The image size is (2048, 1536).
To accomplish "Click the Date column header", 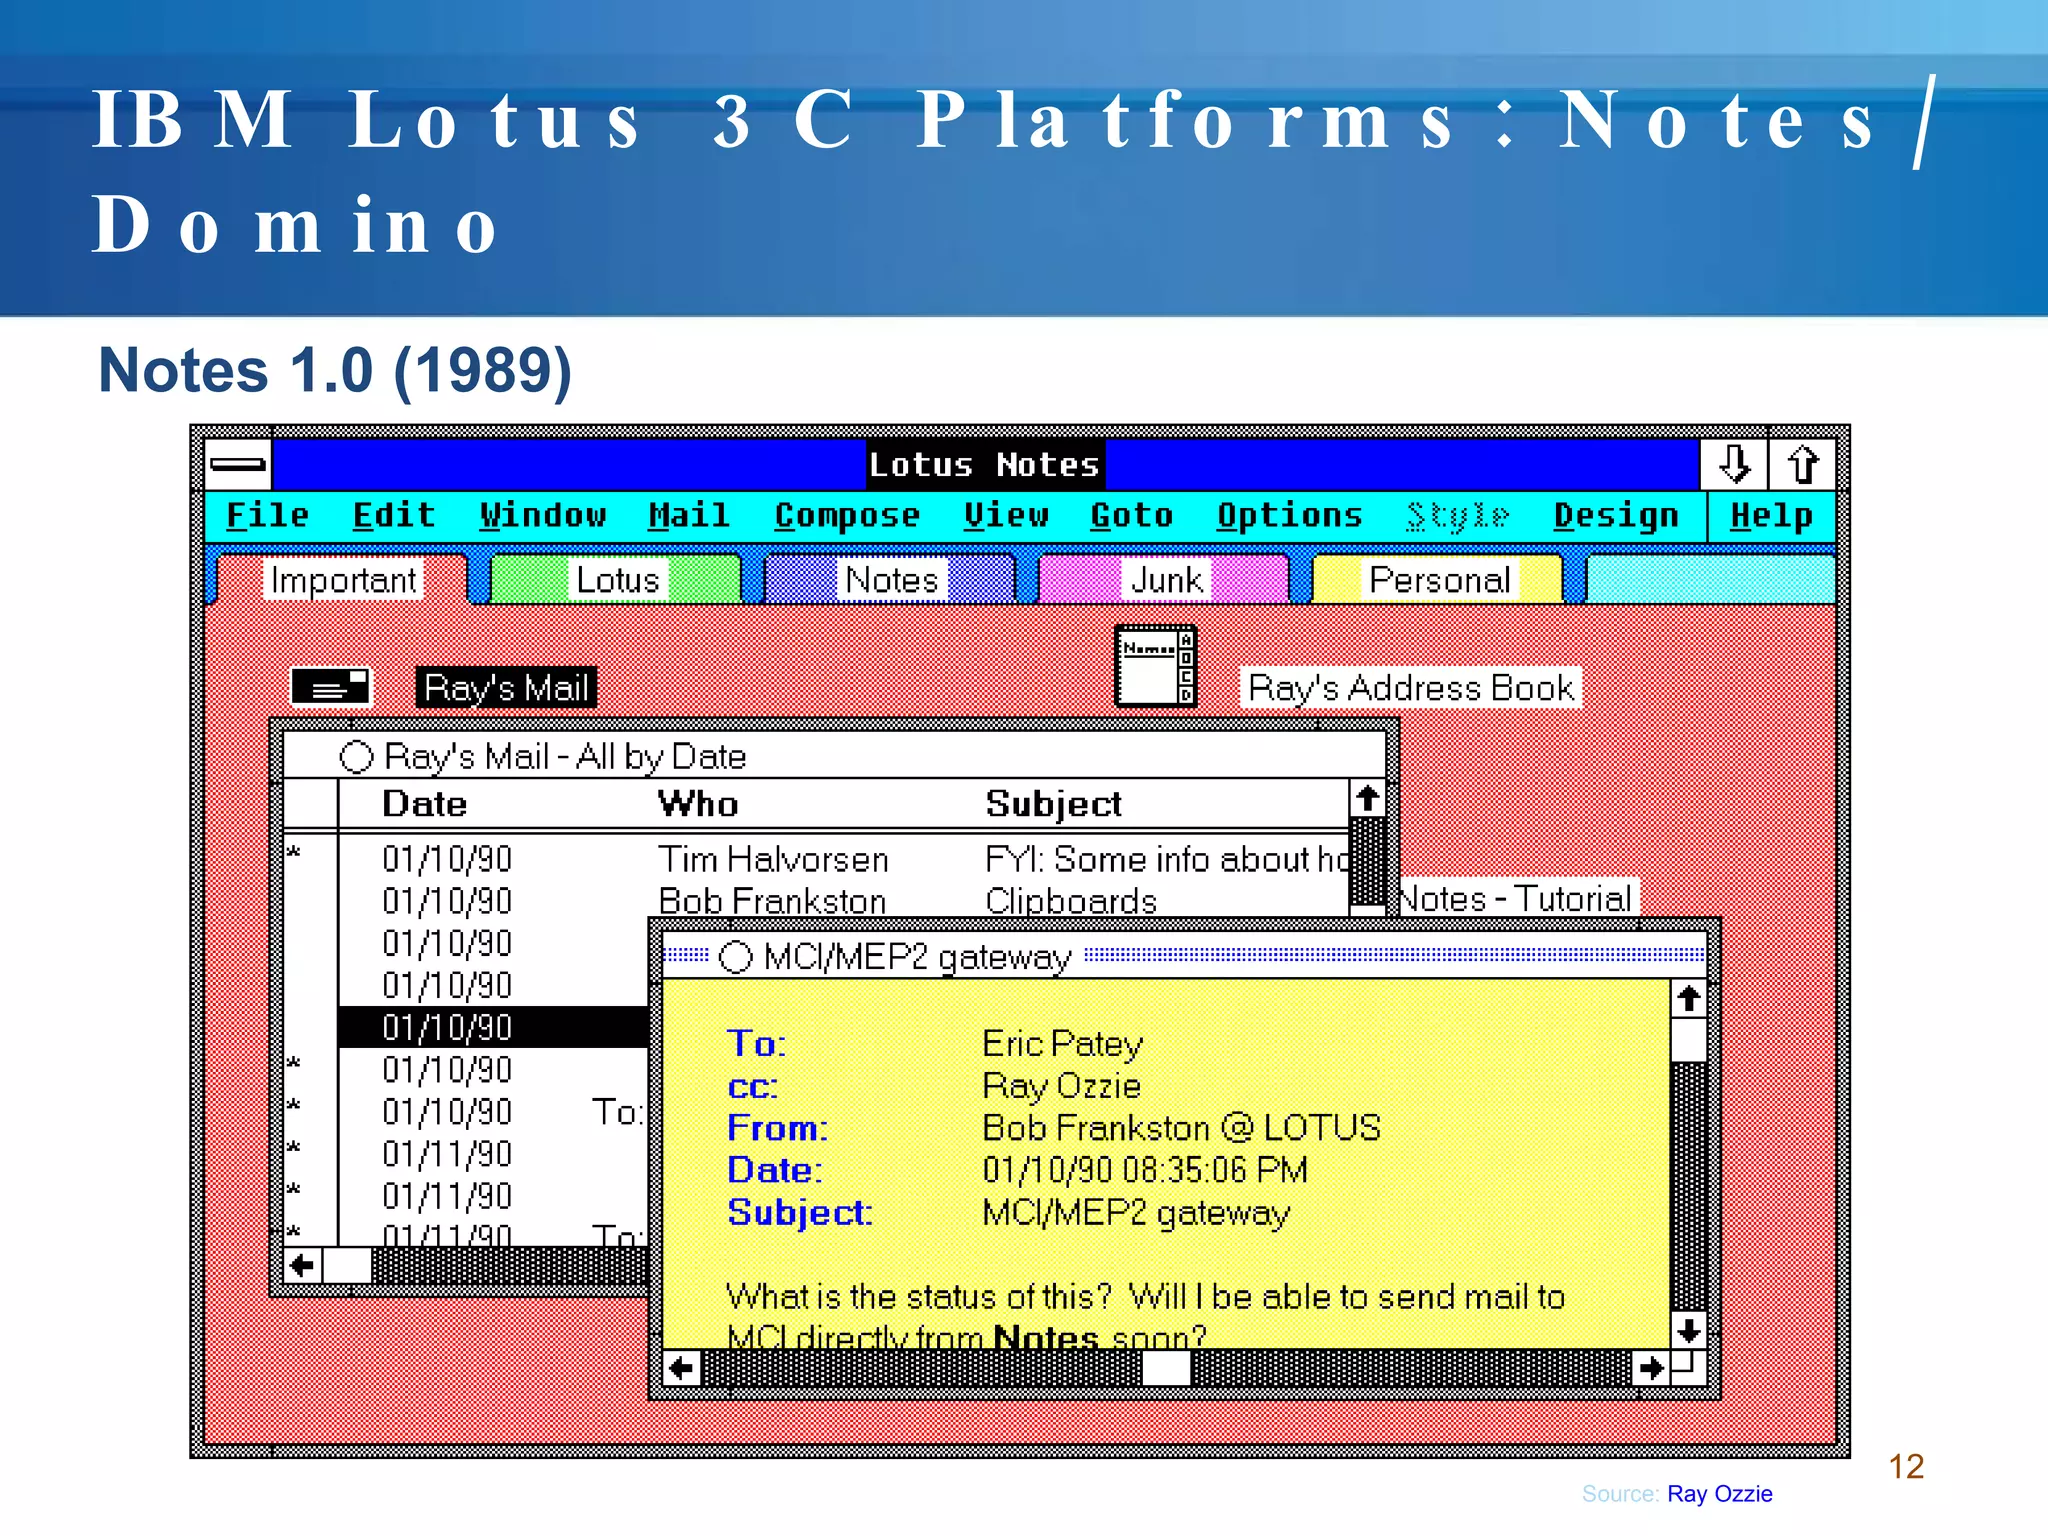I will [424, 804].
